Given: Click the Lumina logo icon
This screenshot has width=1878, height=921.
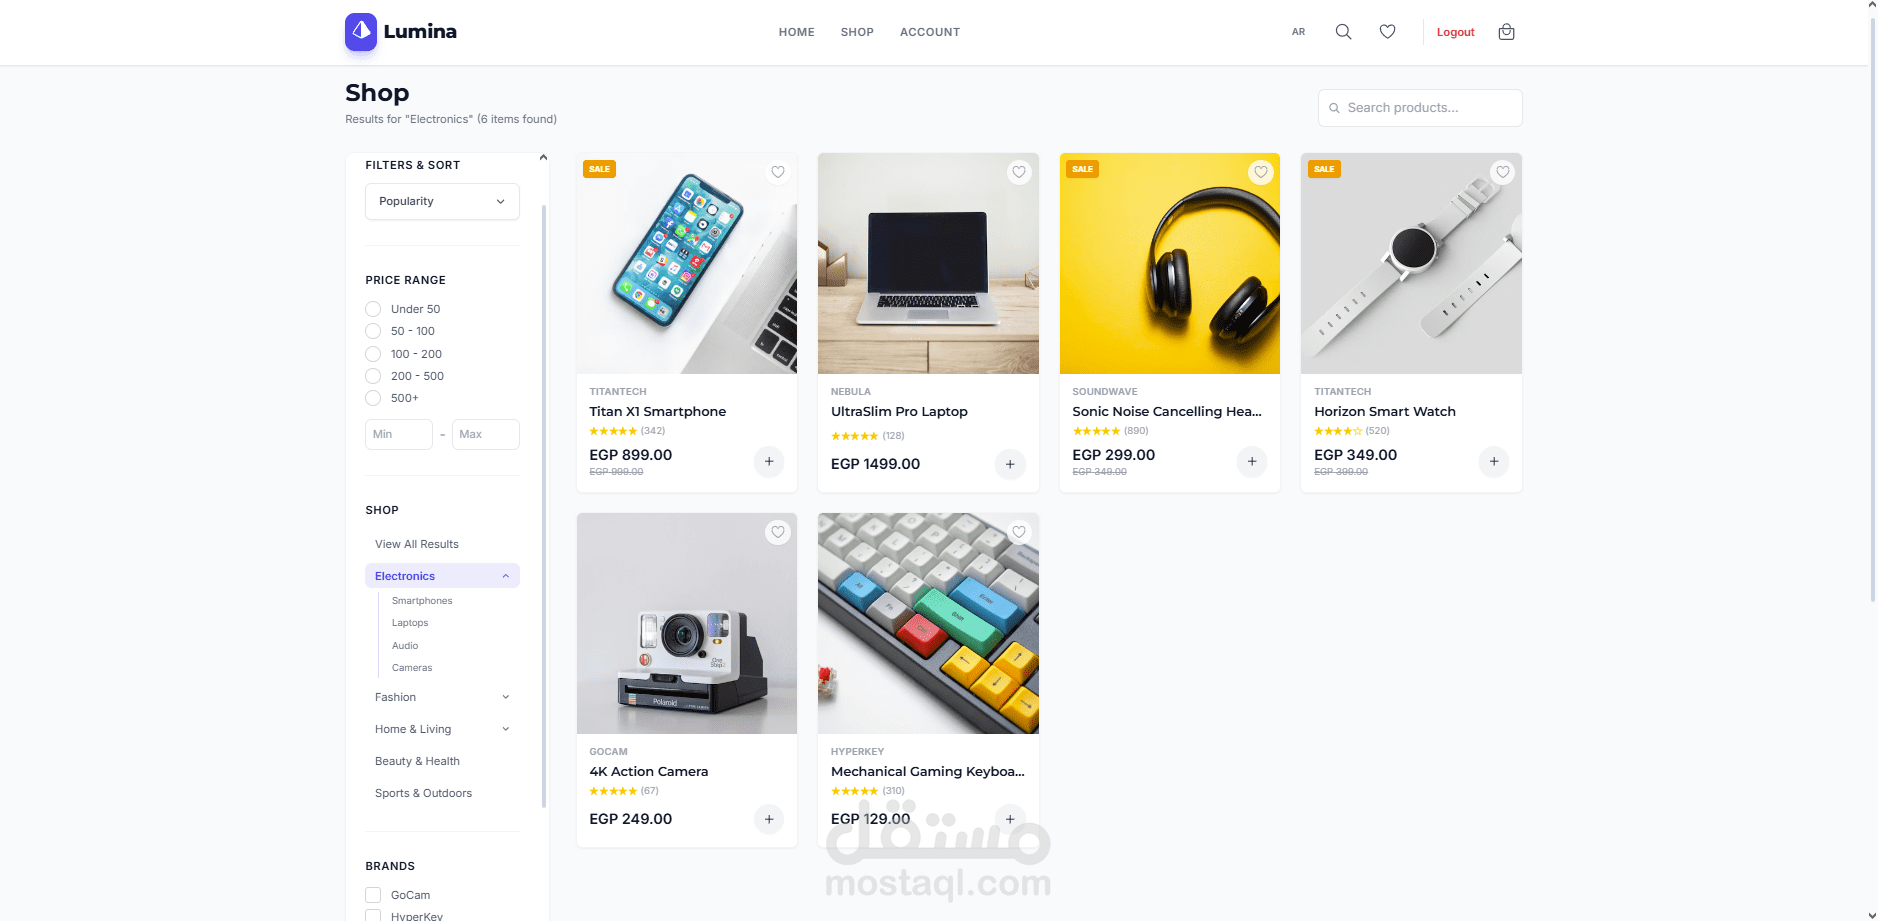Looking at the screenshot, I should [361, 32].
